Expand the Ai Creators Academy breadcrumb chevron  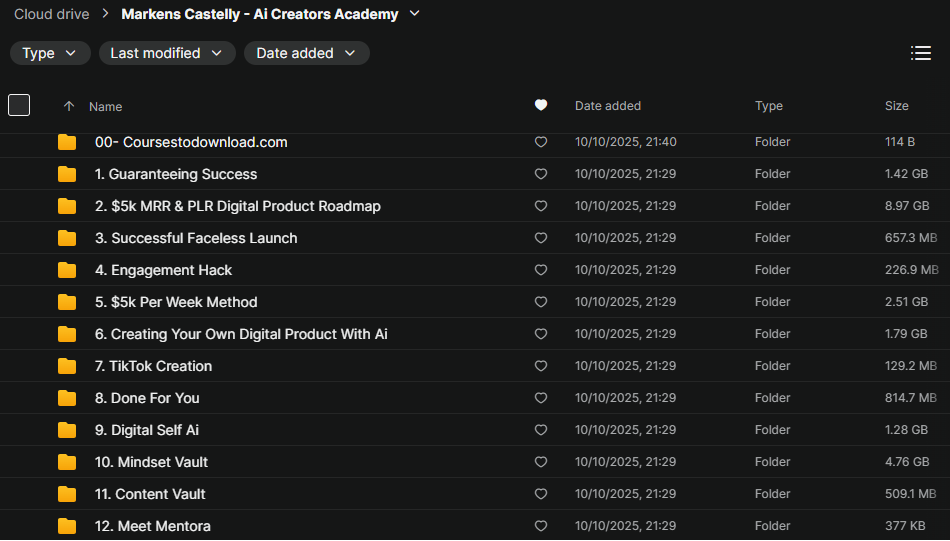415,14
